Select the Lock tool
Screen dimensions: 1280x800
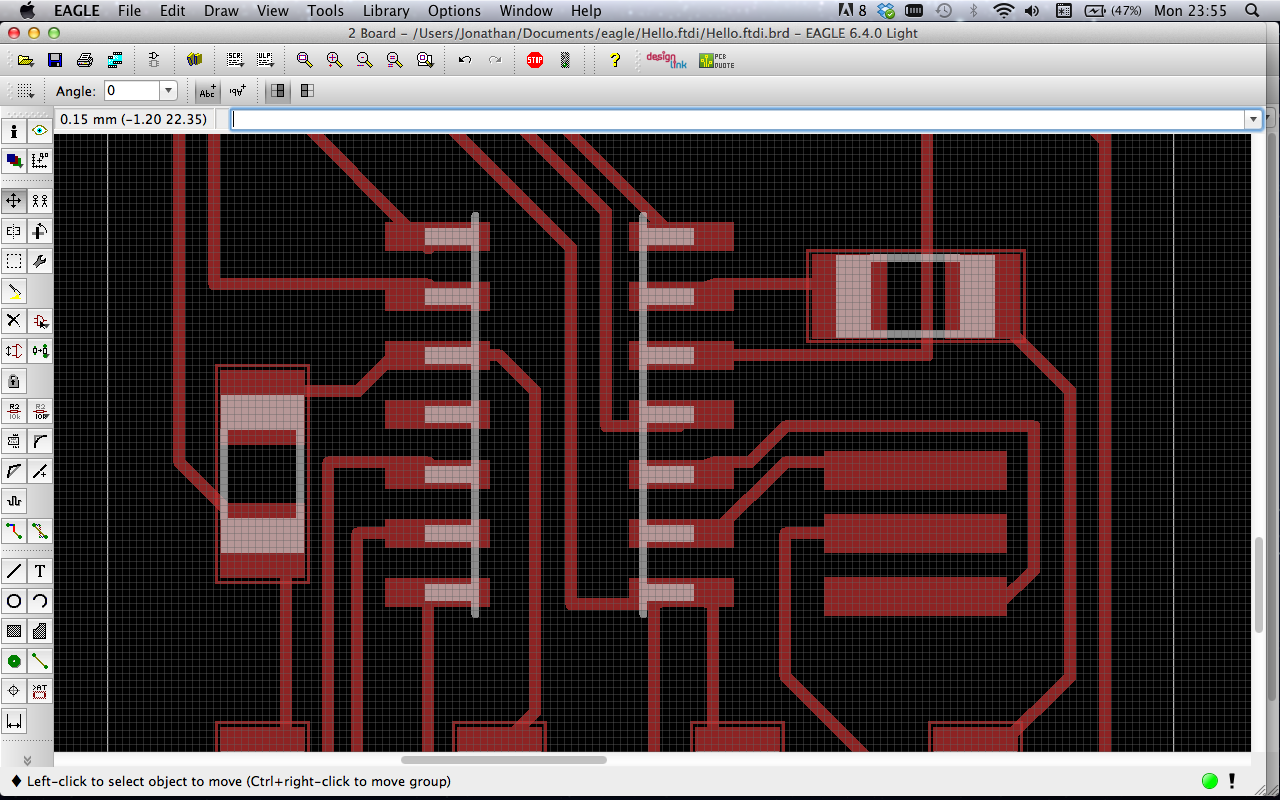[x=14, y=381]
